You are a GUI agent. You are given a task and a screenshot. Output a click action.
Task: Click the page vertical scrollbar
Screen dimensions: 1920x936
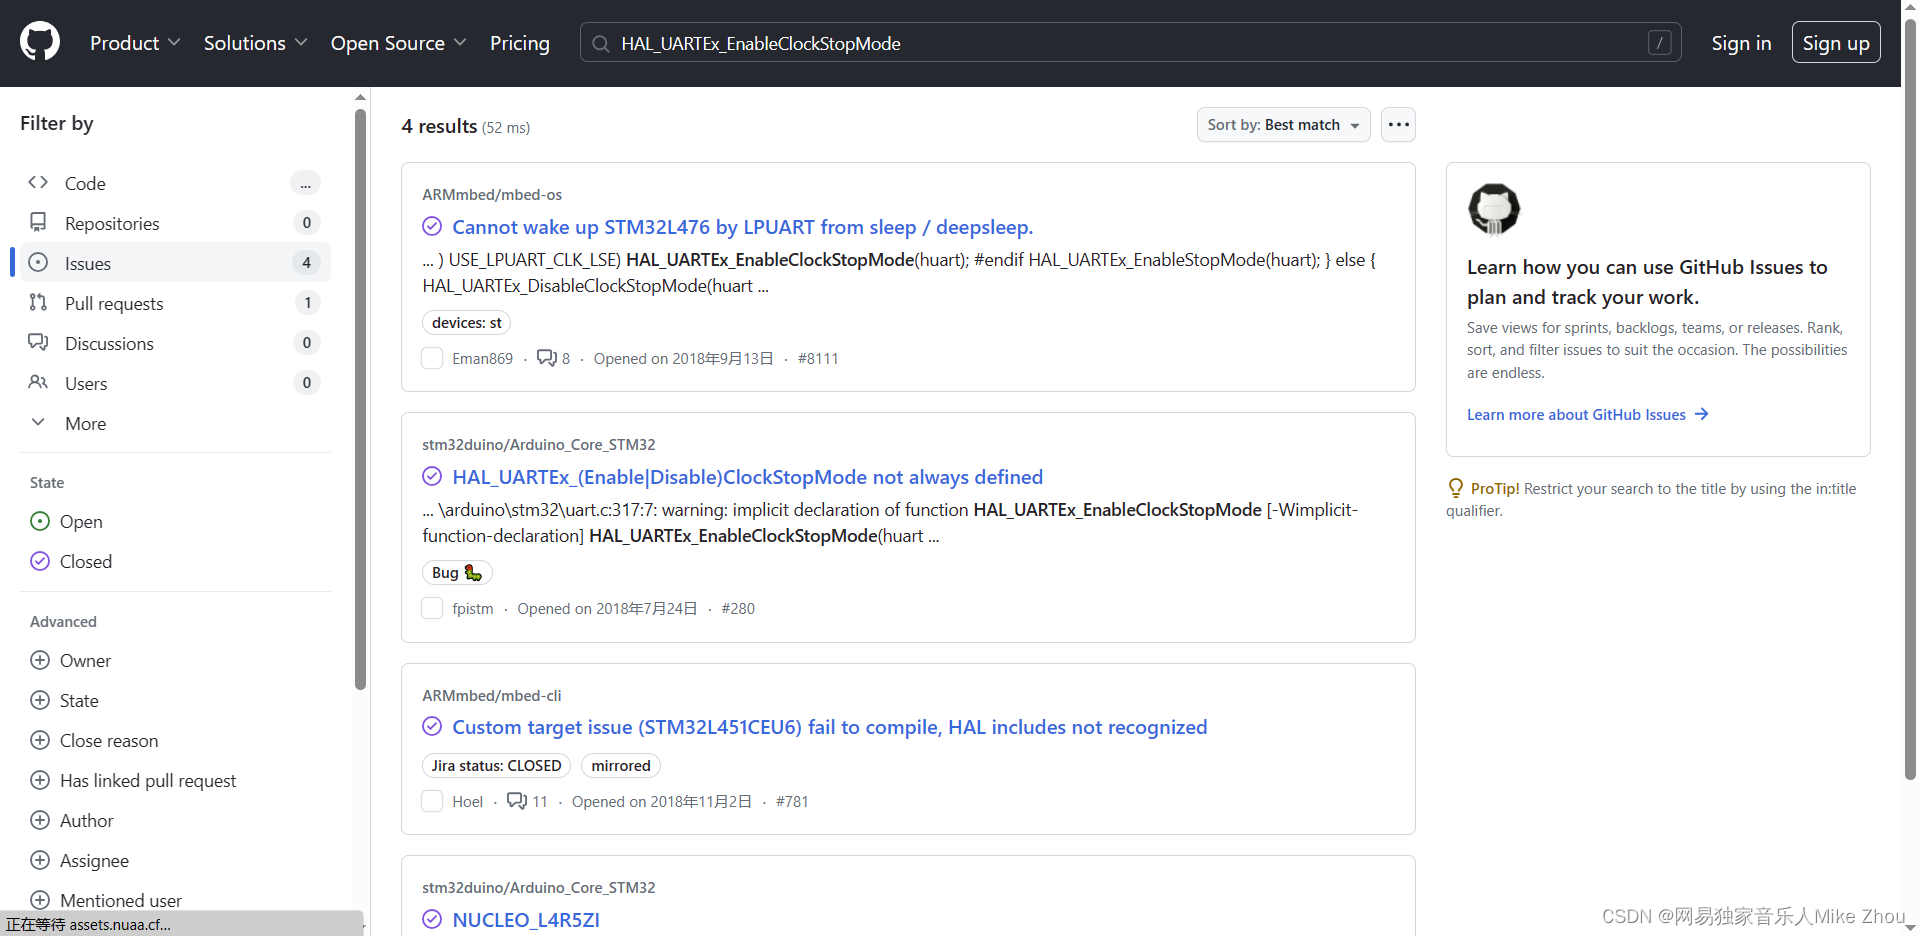1910,400
